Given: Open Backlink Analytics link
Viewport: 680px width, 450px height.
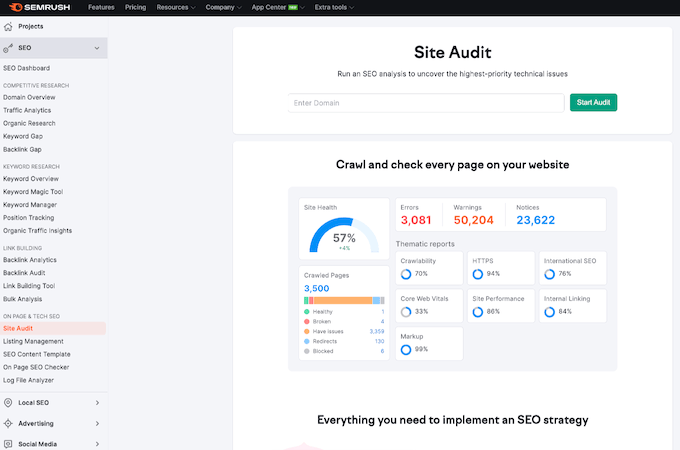Looking at the screenshot, I should pyautogui.click(x=30, y=260).
